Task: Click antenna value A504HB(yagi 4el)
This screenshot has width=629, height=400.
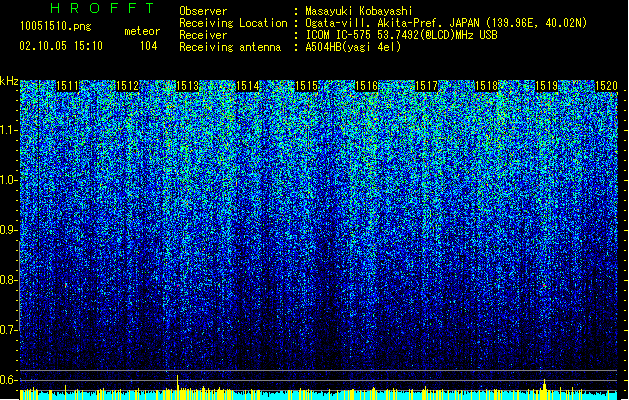Action: [x=353, y=47]
